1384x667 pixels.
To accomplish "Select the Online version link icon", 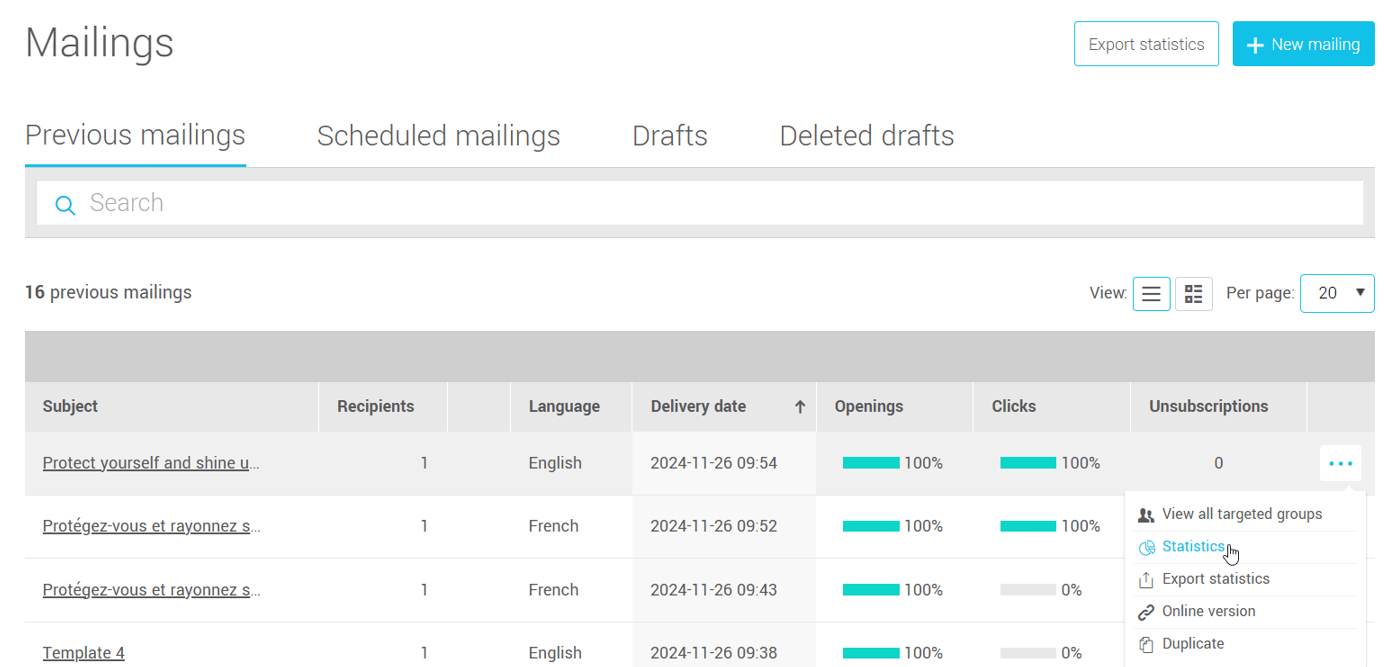I will (1145, 611).
